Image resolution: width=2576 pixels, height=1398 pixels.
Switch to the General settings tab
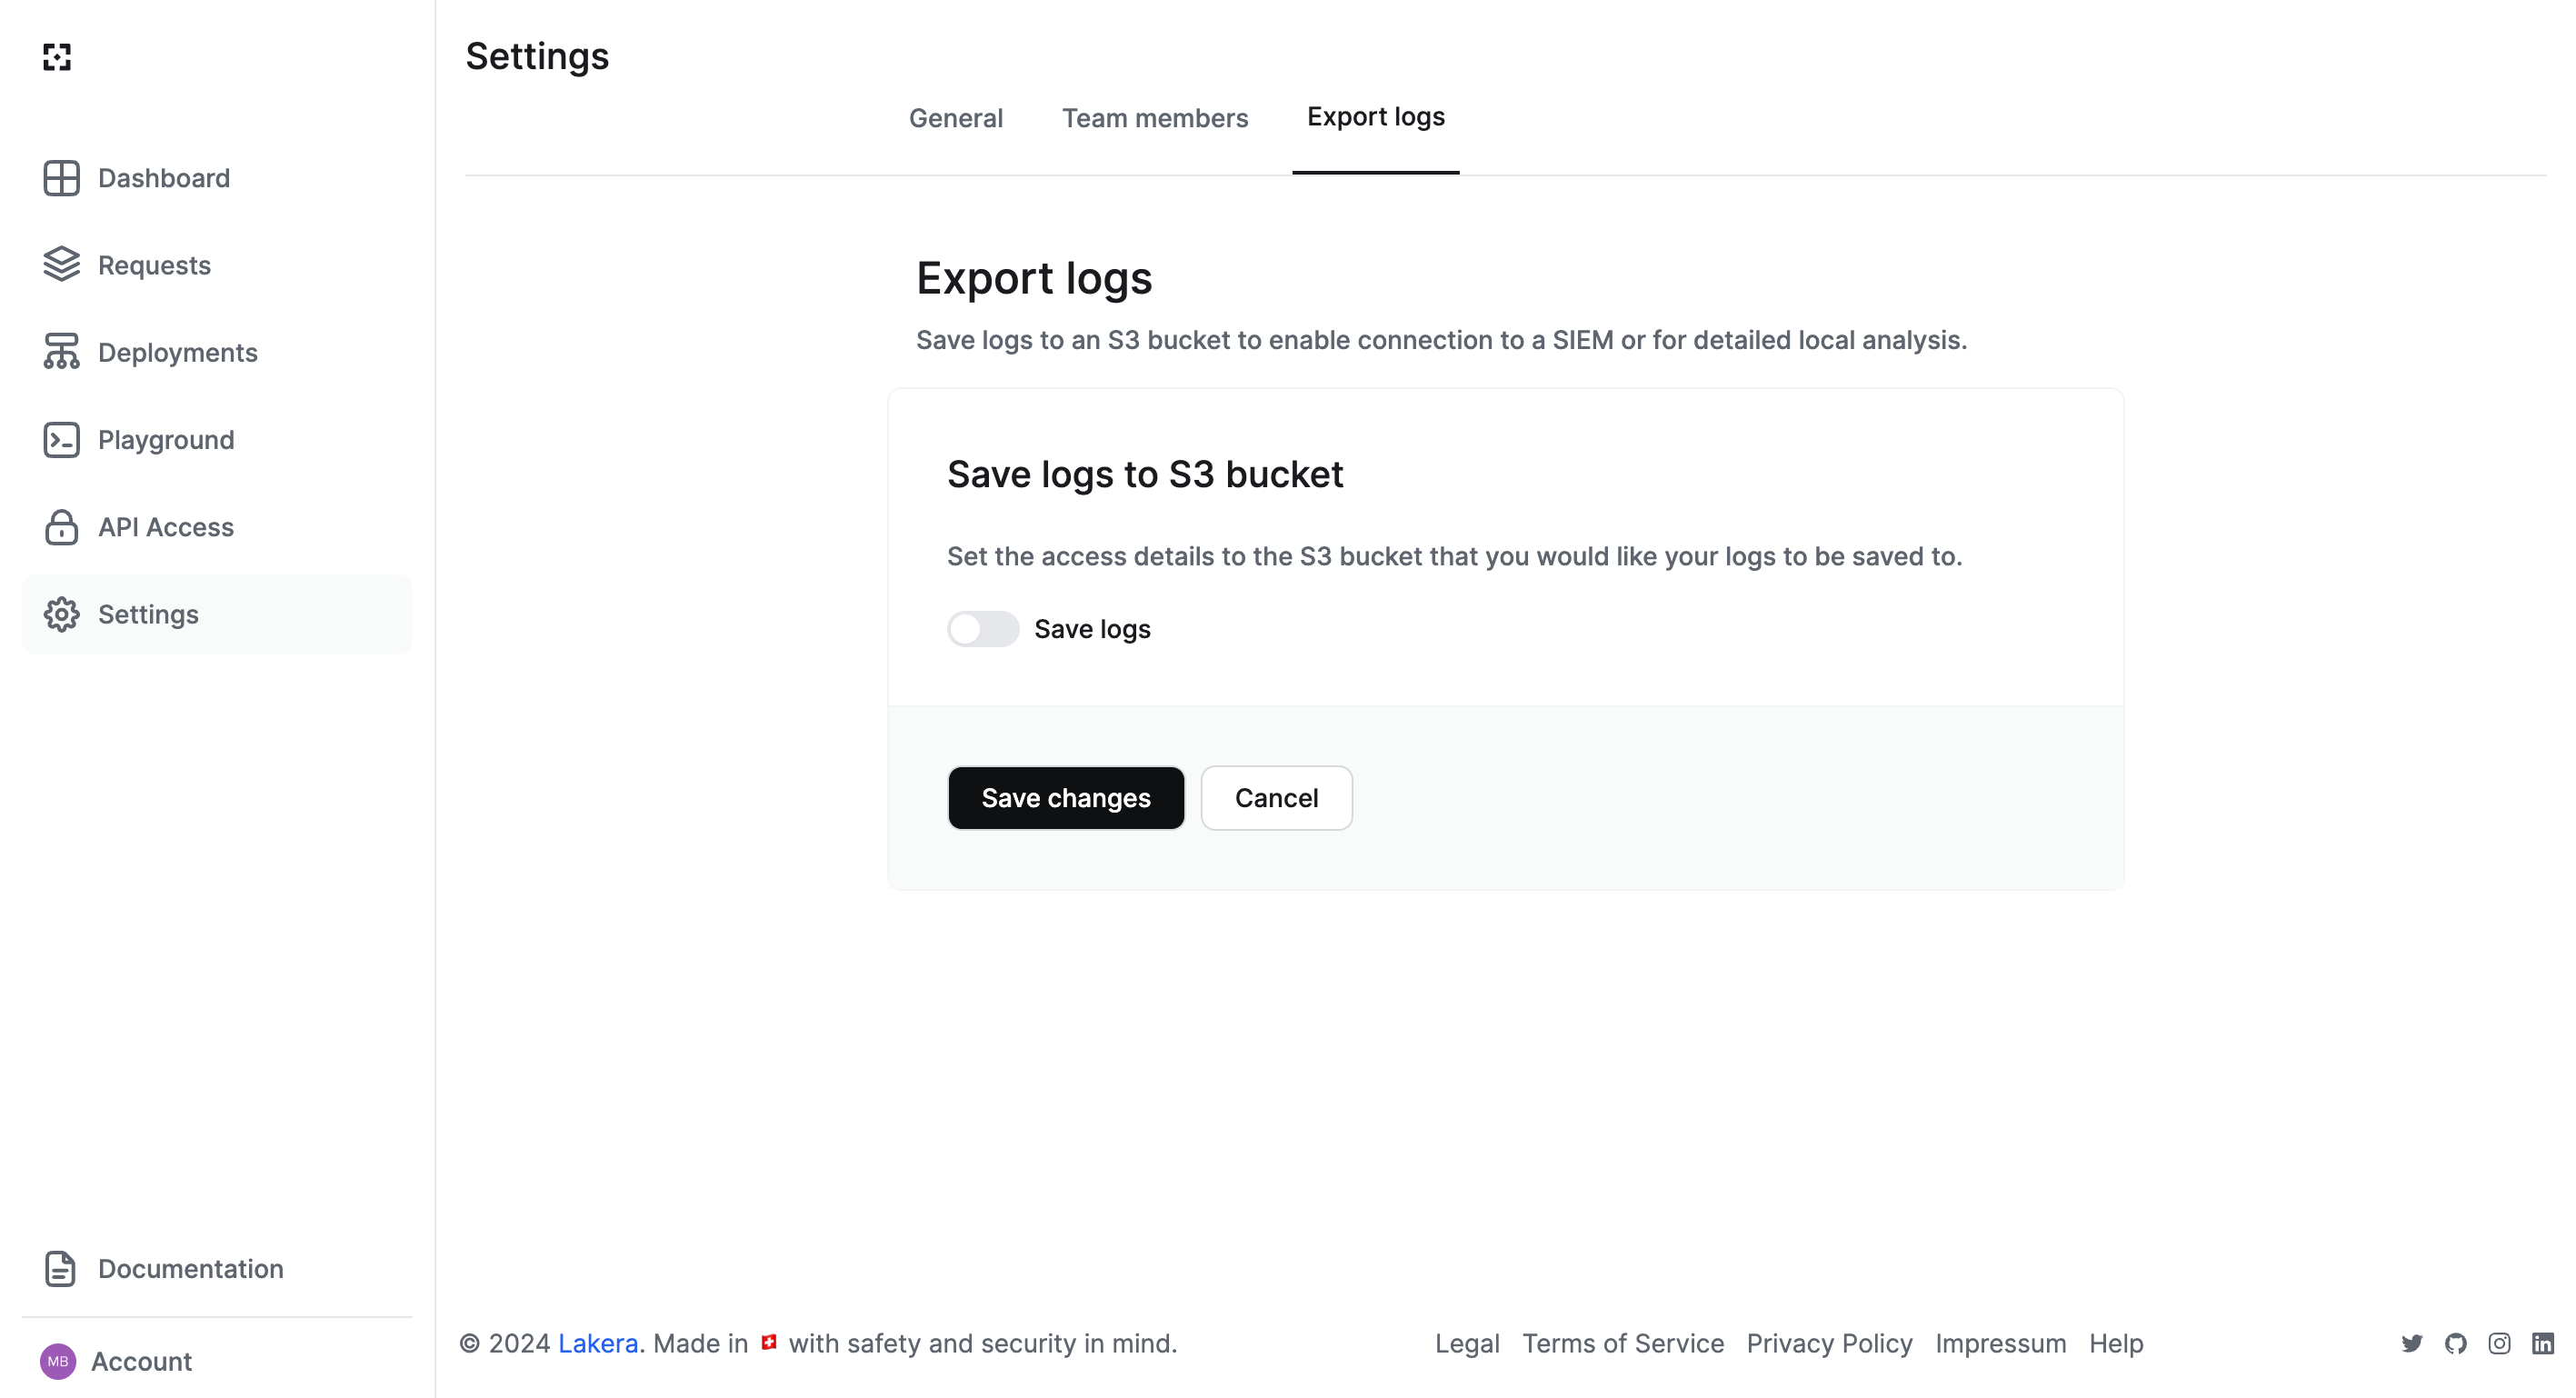pyautogui.click(x=956, y=118)
